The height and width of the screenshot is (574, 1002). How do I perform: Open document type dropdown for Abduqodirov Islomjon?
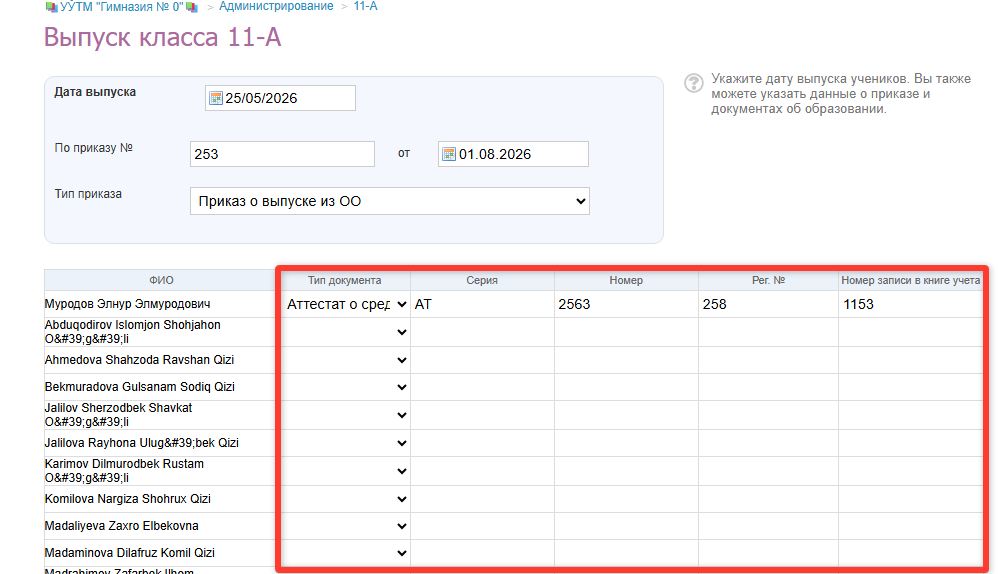tap(346, 332)
